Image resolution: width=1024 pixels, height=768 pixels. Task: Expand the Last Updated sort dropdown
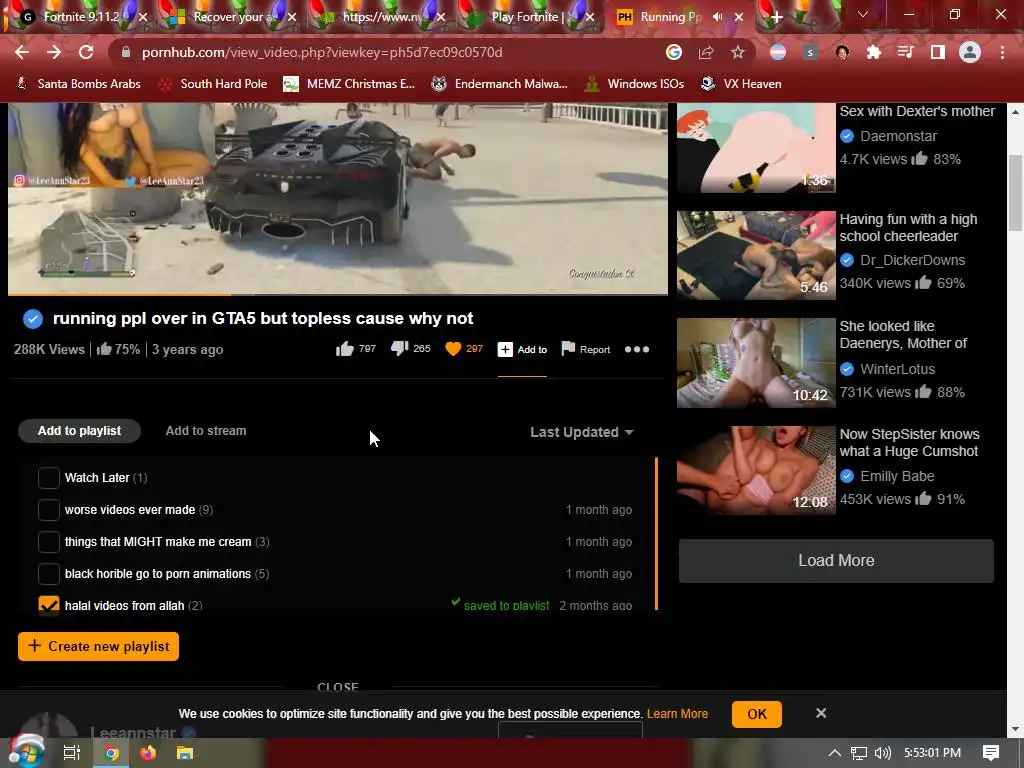(x=581, y=432)
